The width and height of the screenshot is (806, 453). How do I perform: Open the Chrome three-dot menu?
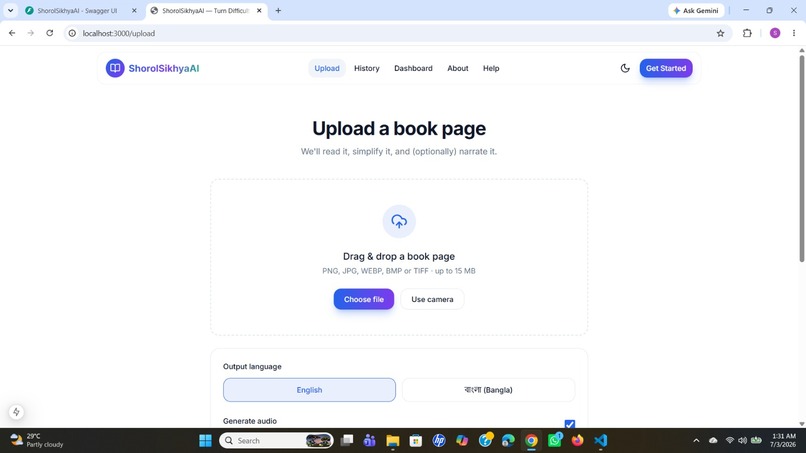(x=794, y=33)
